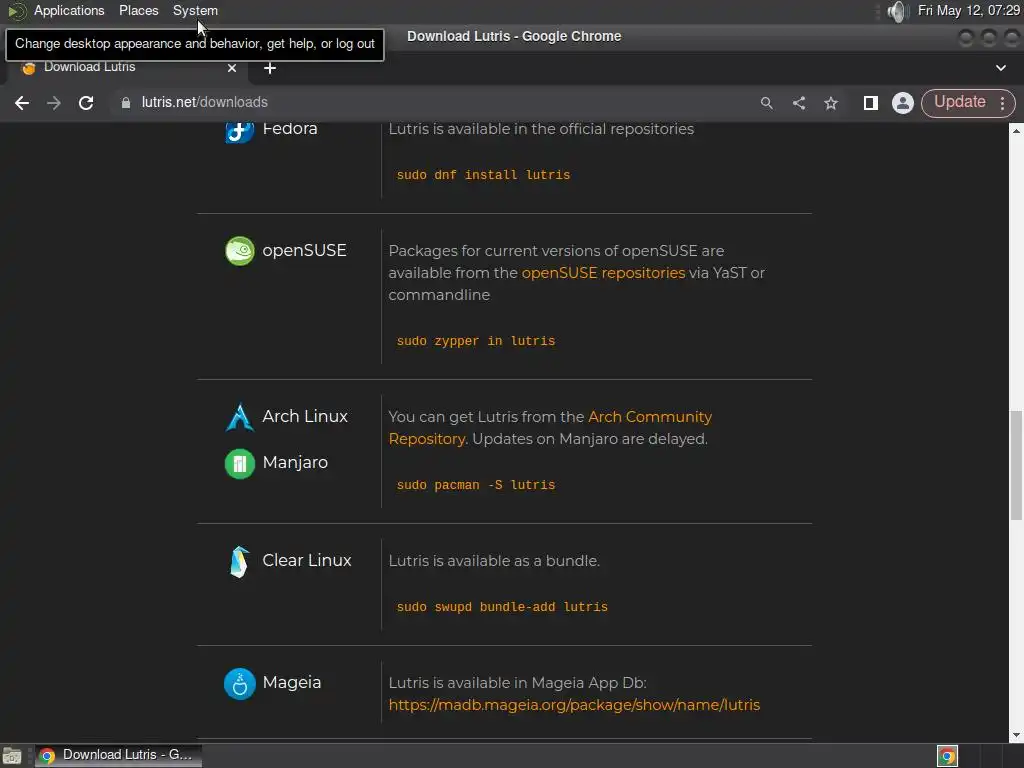Image resolution: width=1024 pixels, height=768 pixels.
Task: Click the show desktop icon in taskbar
Action: [12, 756]
